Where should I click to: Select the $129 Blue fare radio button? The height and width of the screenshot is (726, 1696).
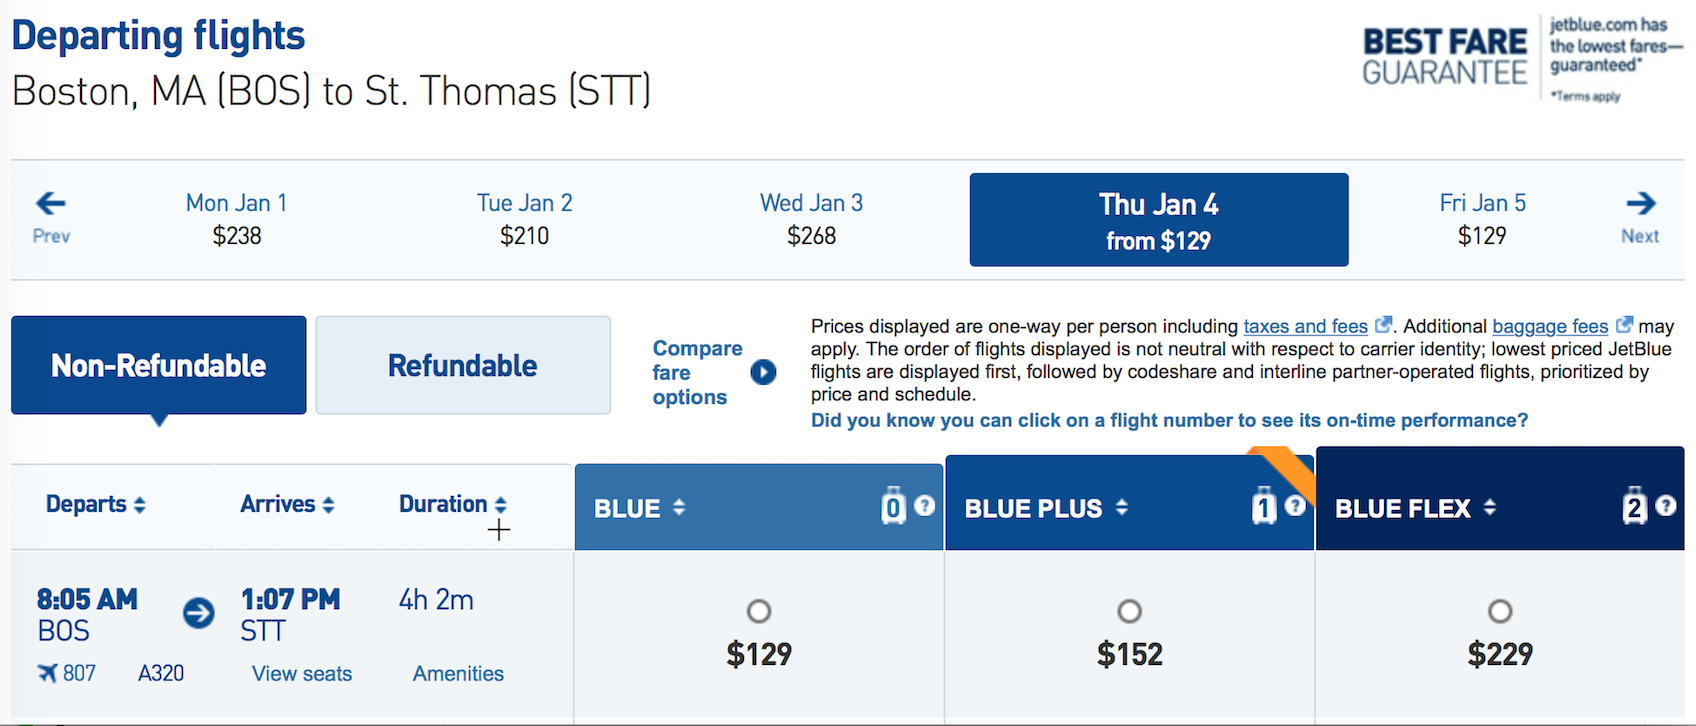[x=759, y=611]
